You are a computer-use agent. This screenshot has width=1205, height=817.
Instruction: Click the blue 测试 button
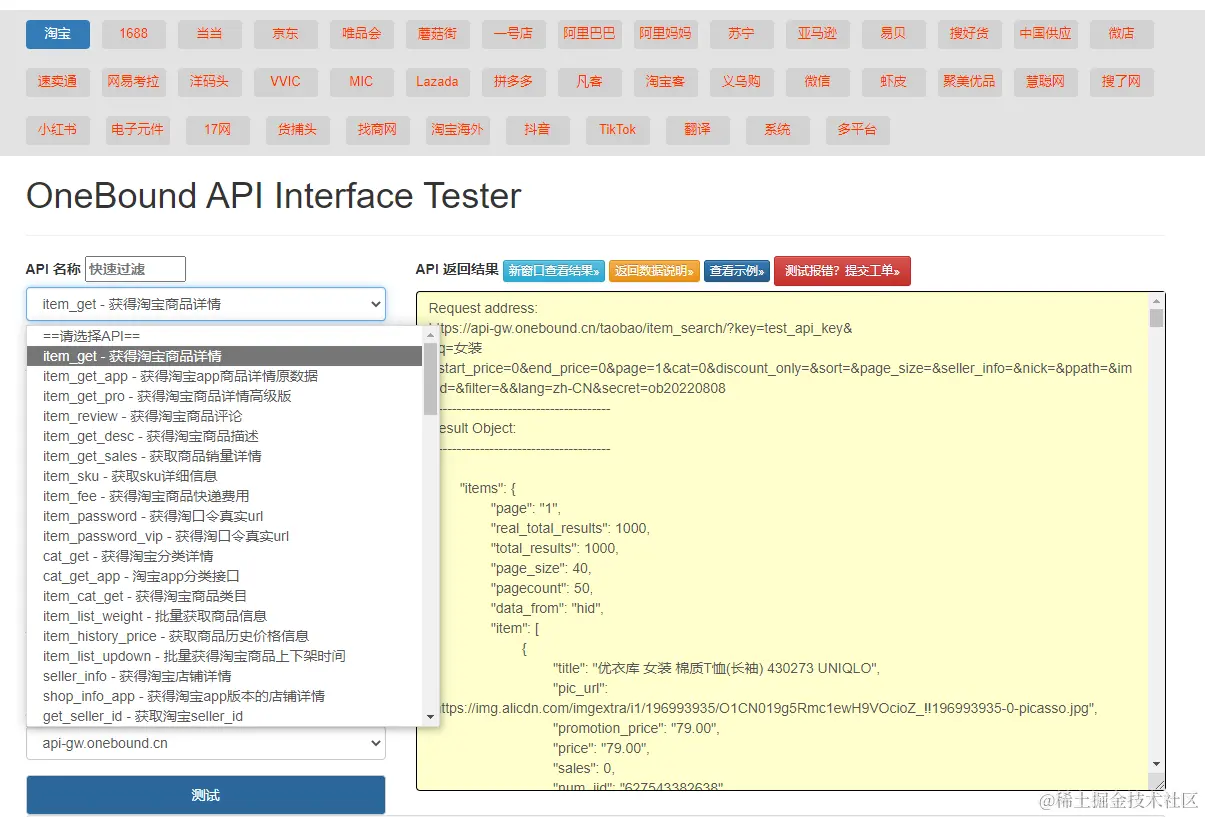tap(205, 795)
